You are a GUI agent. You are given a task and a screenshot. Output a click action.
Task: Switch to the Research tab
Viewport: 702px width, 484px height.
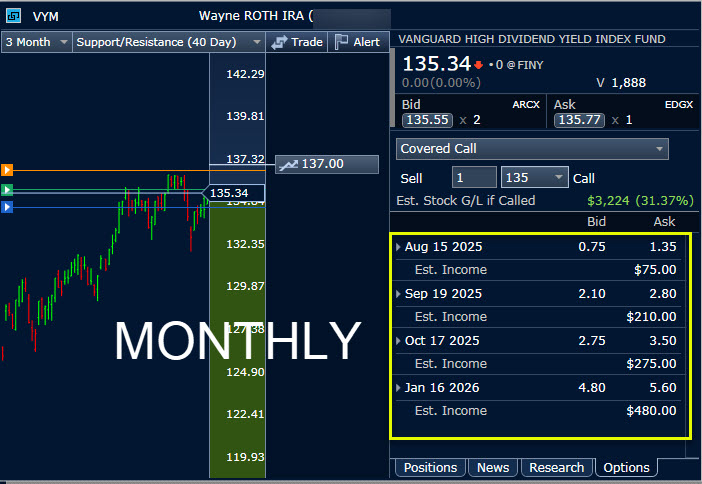point(556,467)
